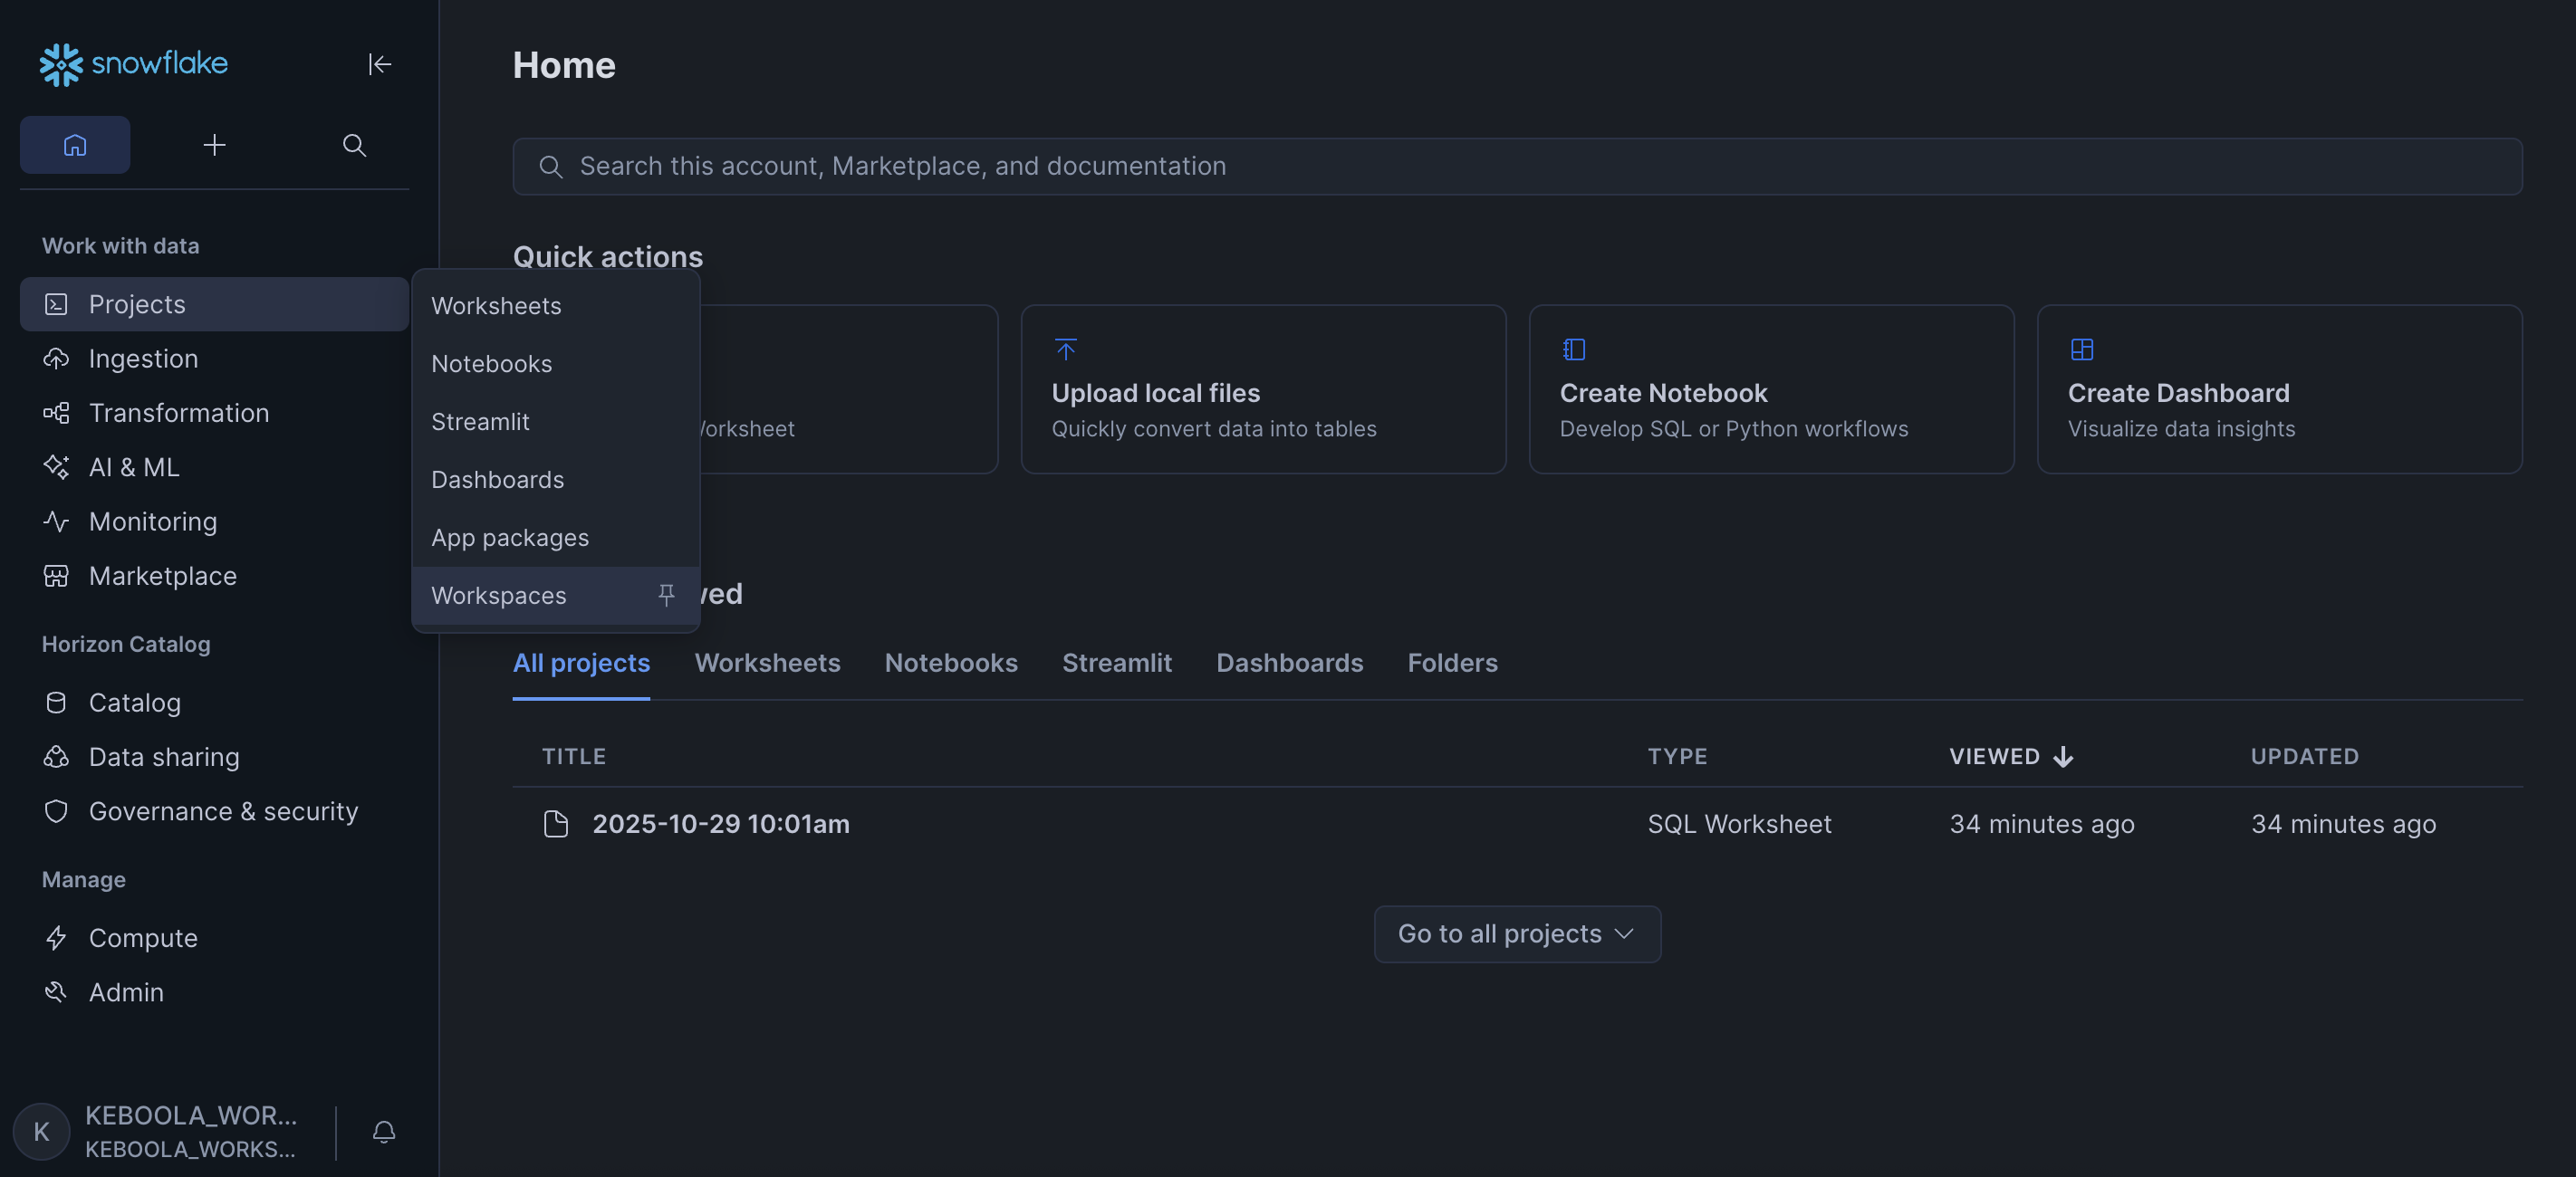This screenshot has width=2576, height=1177.
Task: Select Notebooks from the Projects flyout menu
Action: [491, 364]
